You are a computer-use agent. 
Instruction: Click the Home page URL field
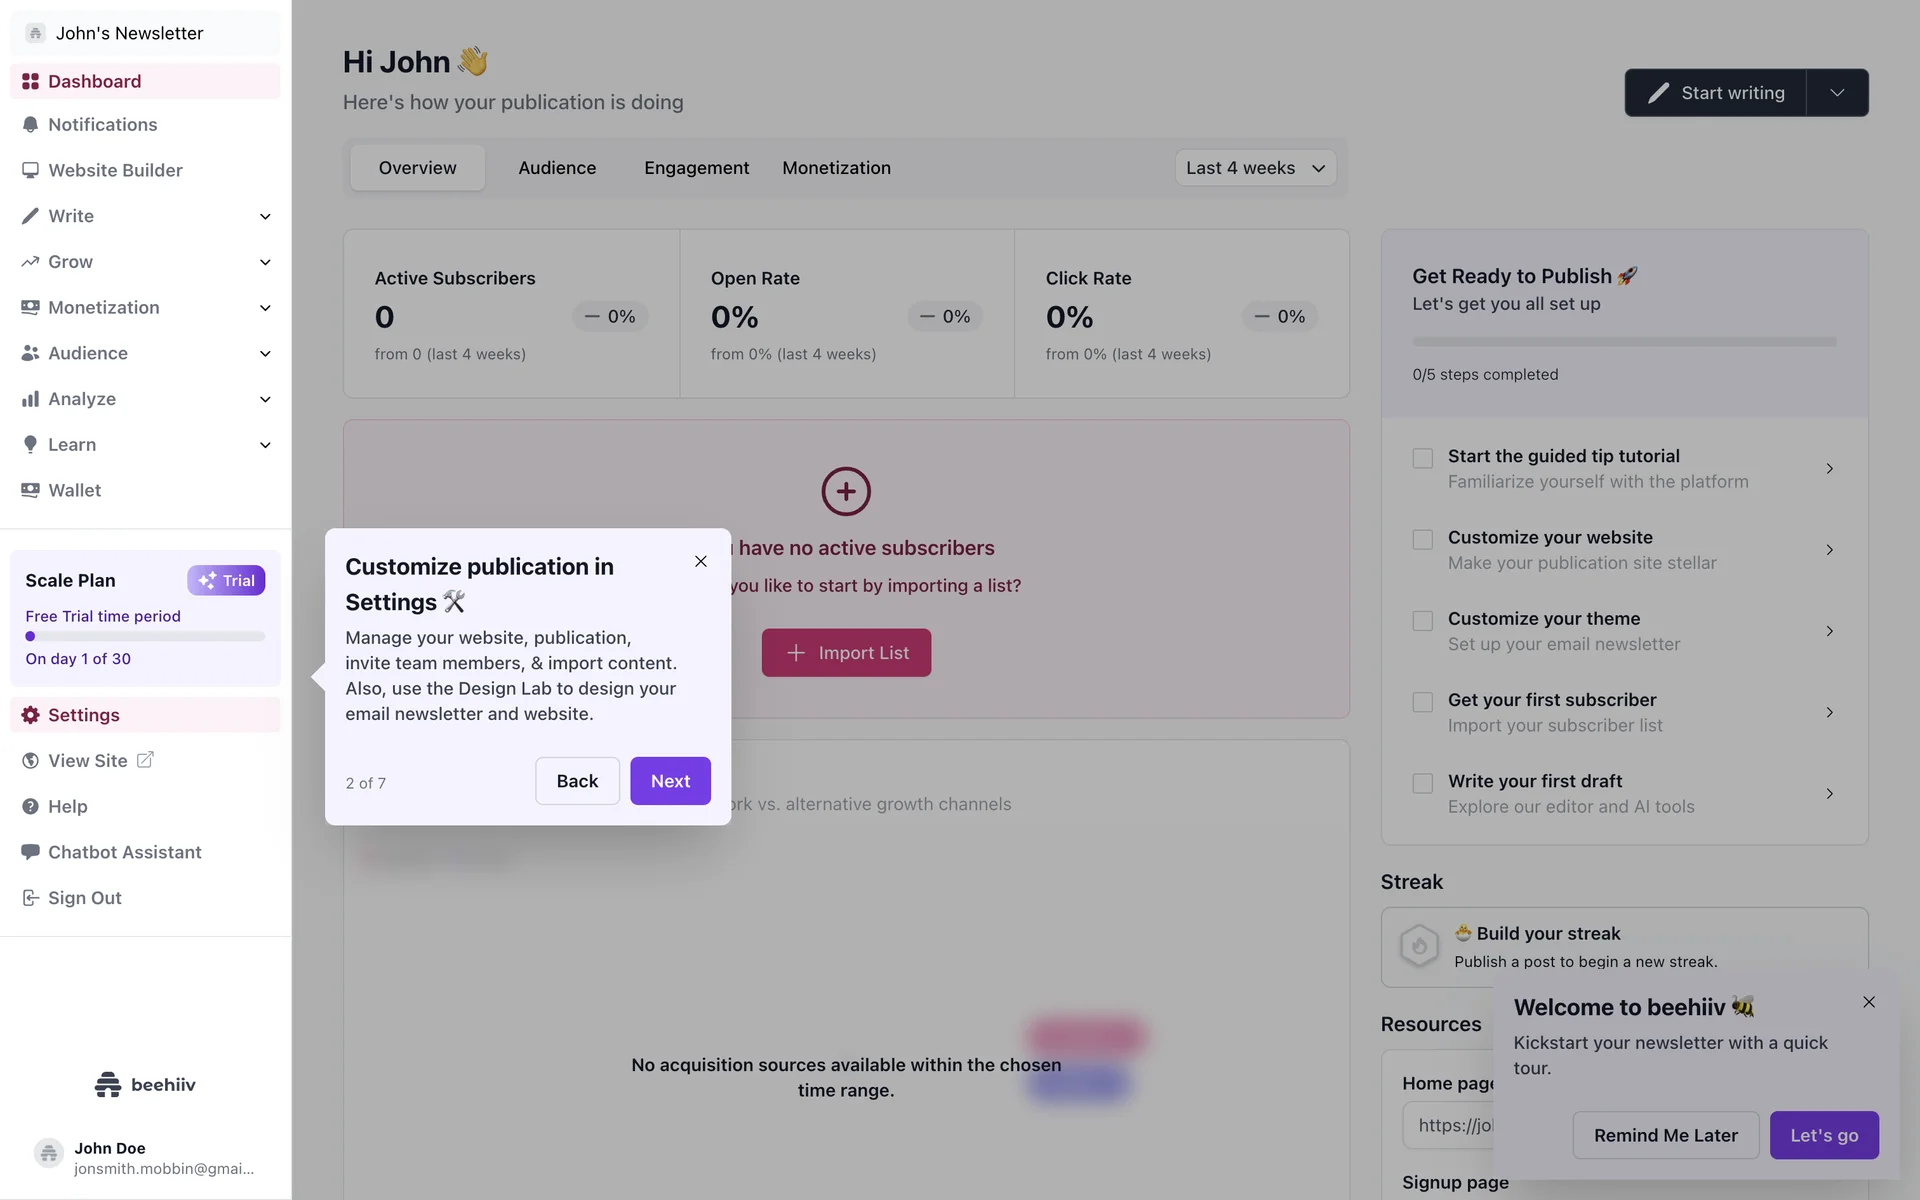click(x=1448, y=1126)
